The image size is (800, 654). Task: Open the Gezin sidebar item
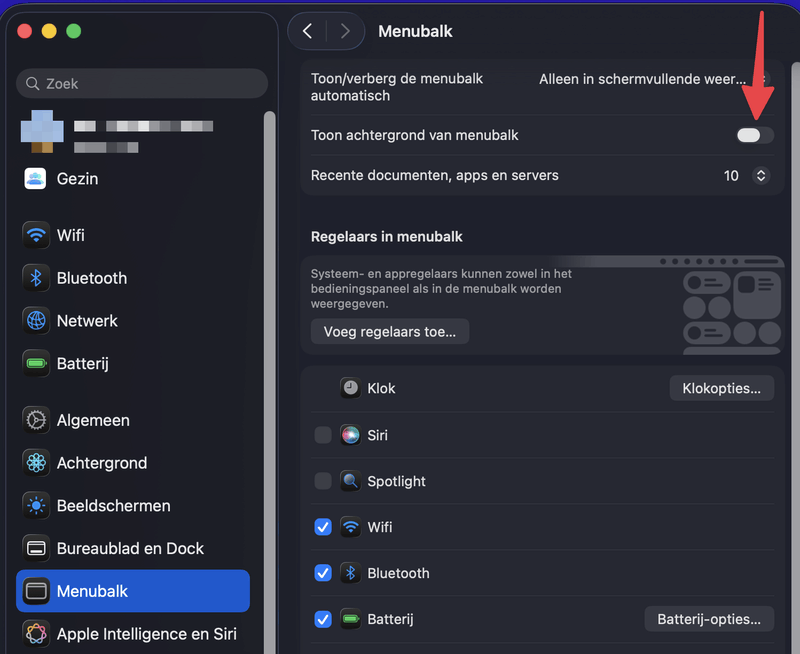coord(77,179)
